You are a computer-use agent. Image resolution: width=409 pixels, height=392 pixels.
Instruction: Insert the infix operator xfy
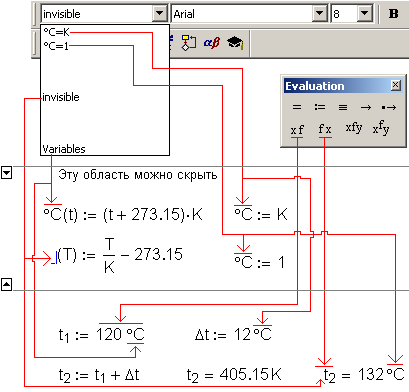354,128
